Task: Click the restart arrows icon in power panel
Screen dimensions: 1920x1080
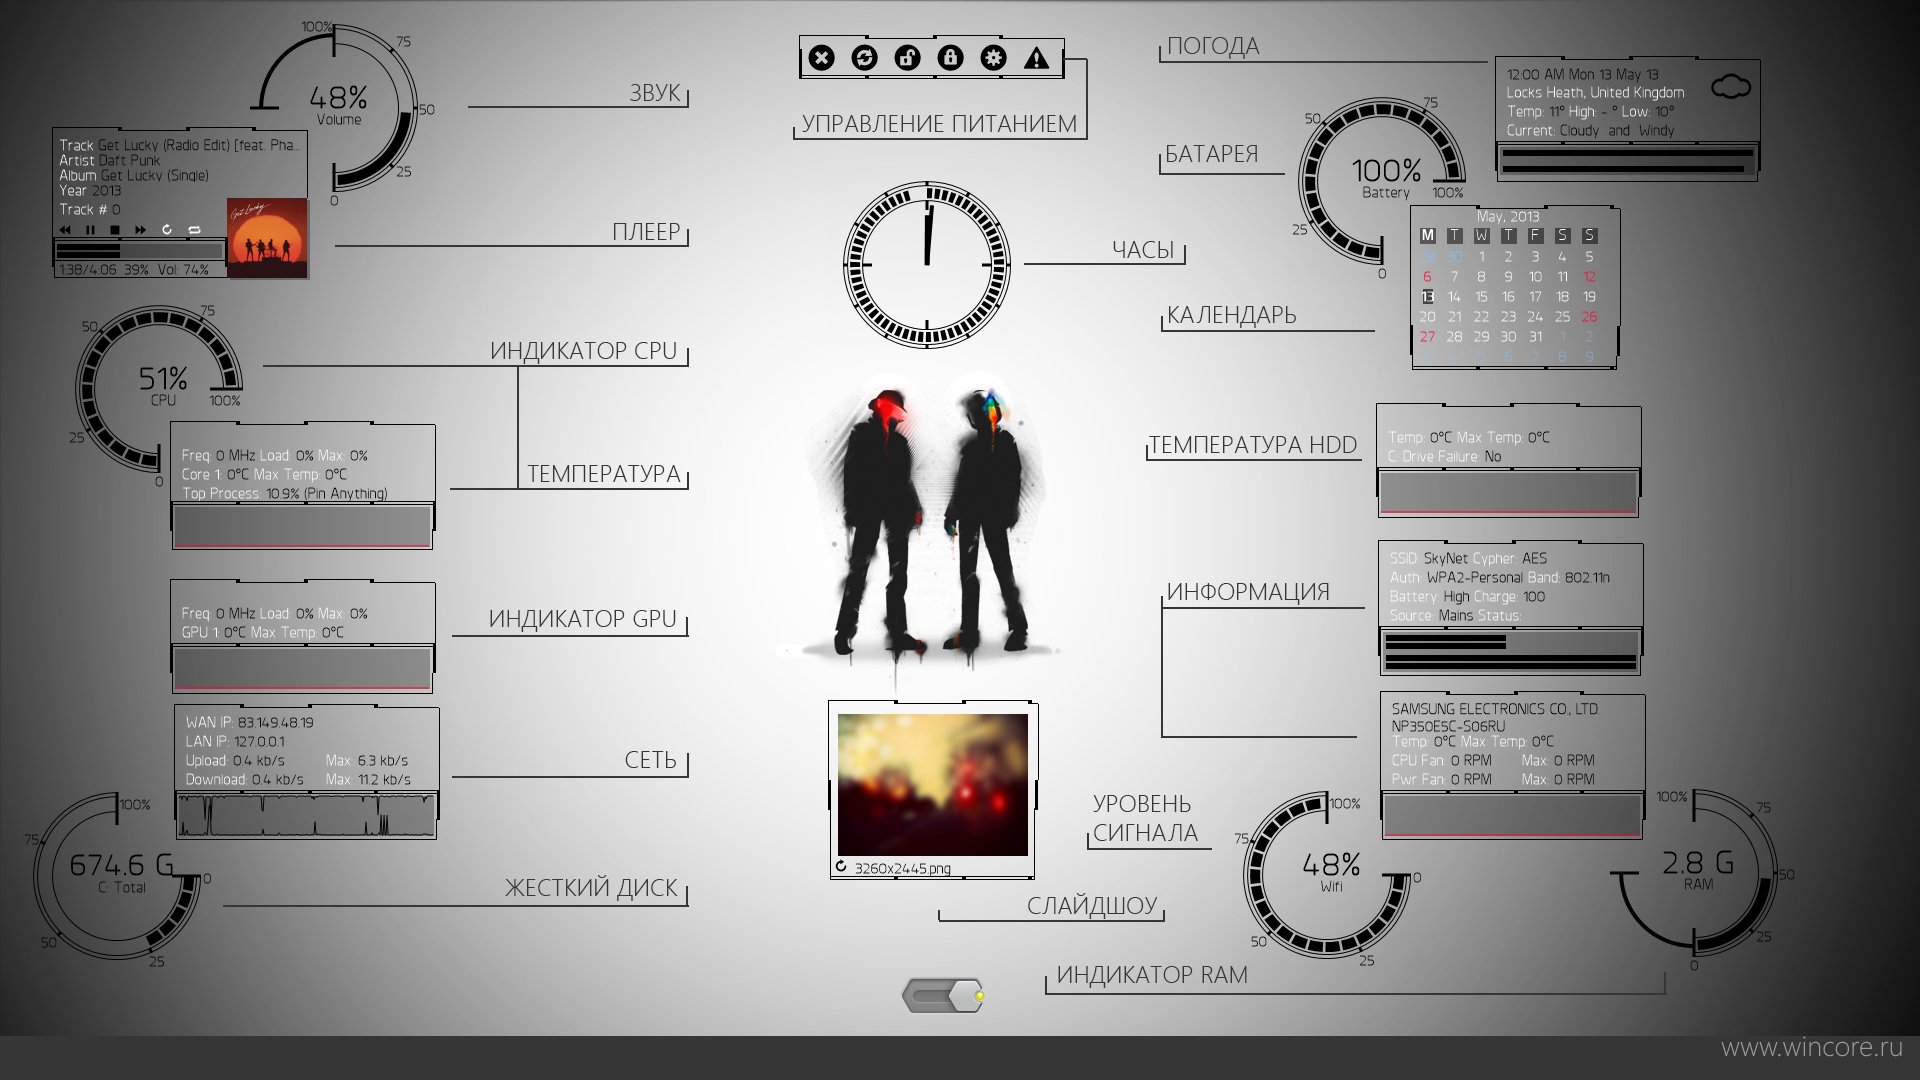Action: [x=864, y=58]
